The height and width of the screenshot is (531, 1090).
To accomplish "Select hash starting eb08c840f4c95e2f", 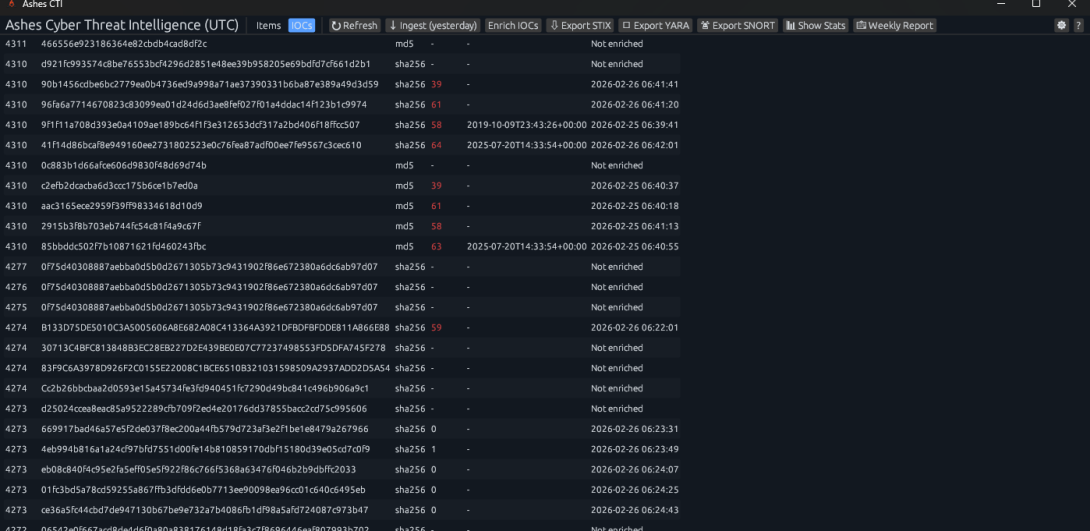I will click(198, 470).
